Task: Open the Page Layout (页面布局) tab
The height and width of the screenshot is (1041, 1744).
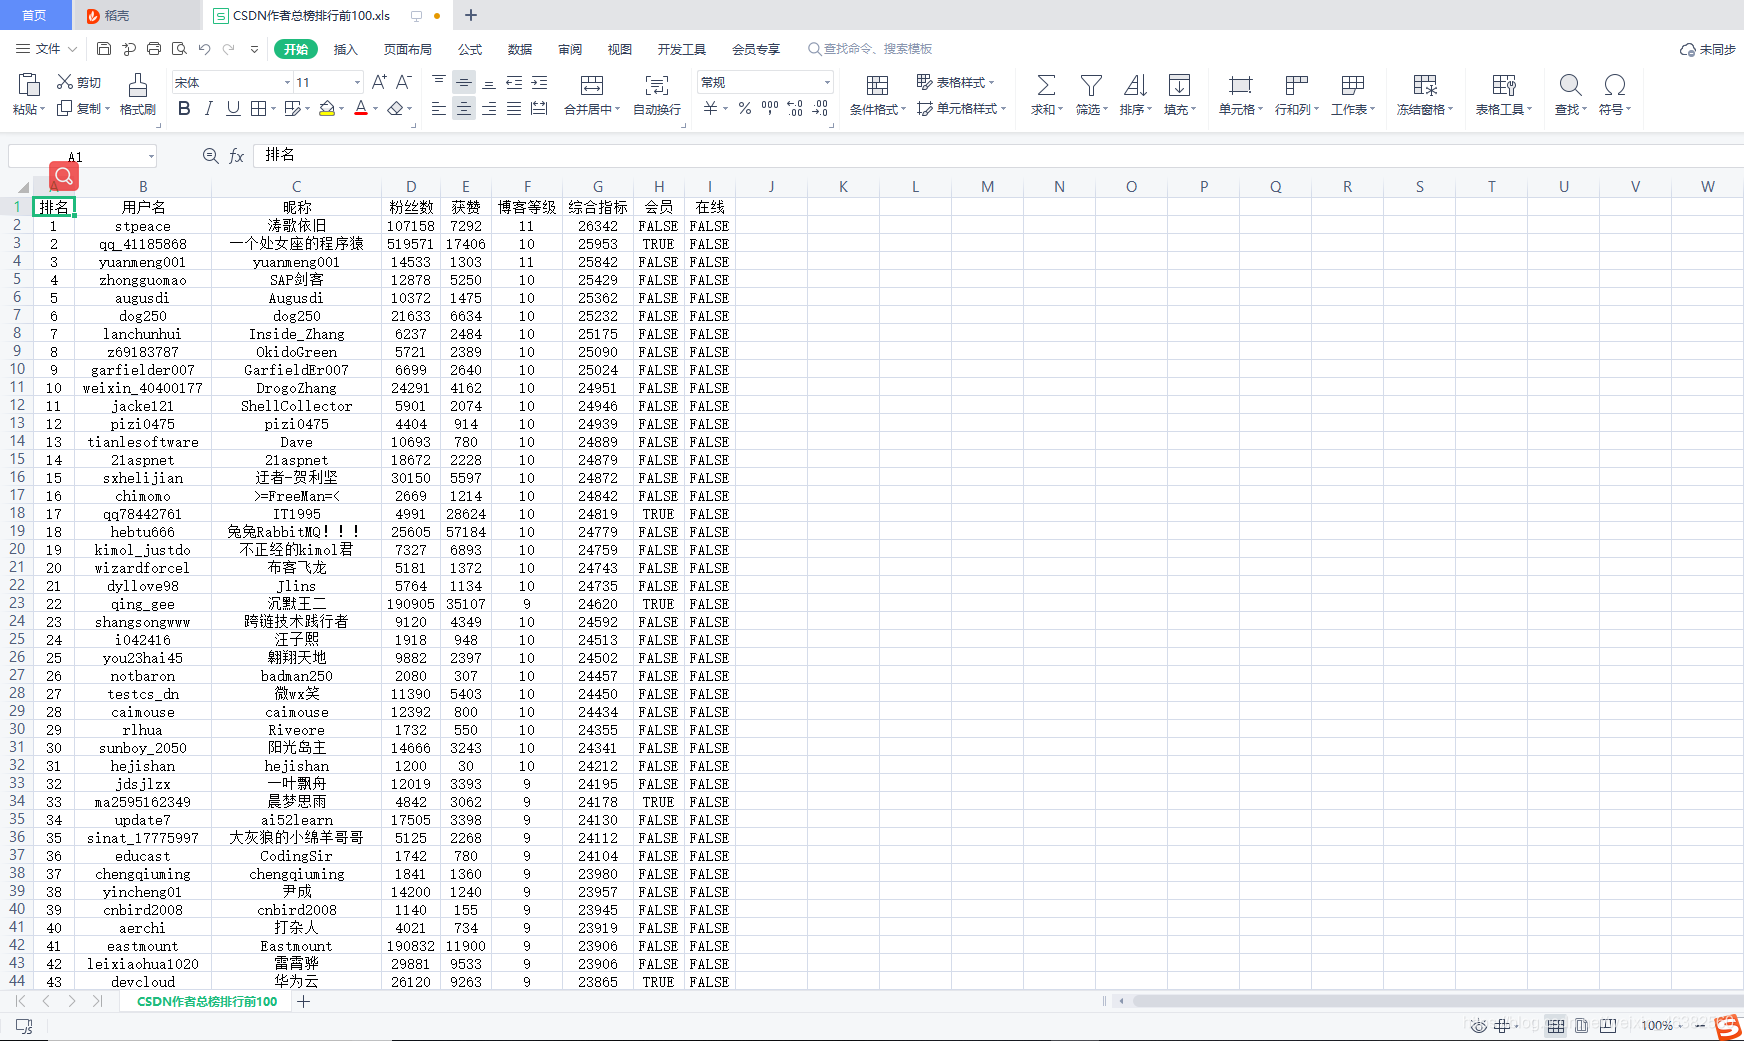Action: [x=407, y=49]
